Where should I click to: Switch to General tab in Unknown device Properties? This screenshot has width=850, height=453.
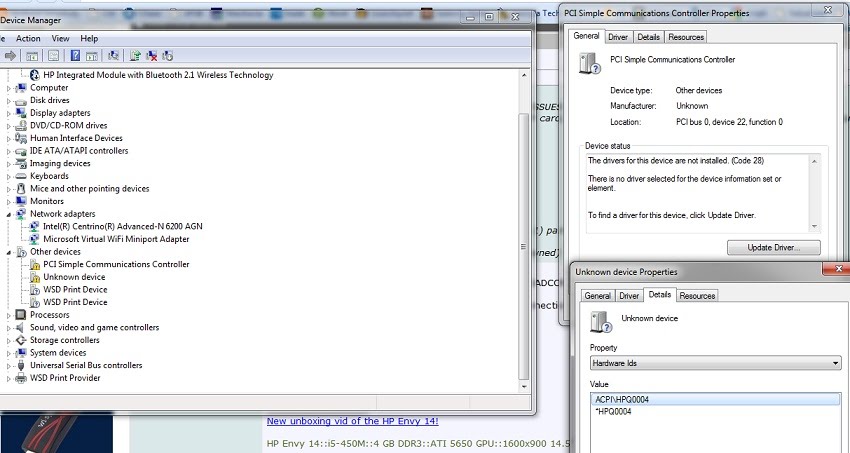(x=597, y=296)
